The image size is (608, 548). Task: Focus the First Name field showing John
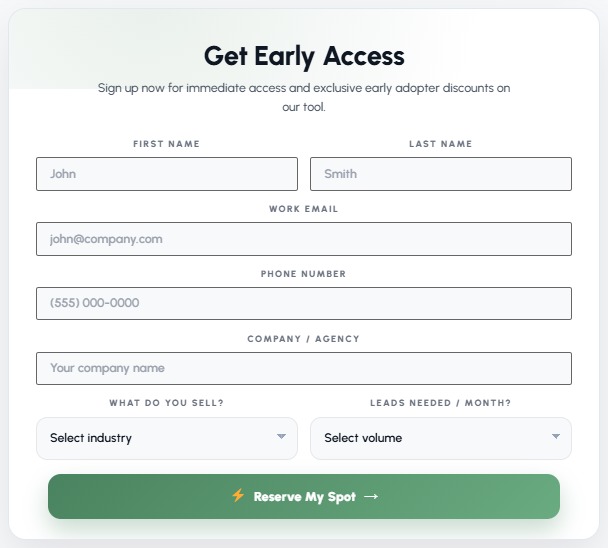(167, 174)
